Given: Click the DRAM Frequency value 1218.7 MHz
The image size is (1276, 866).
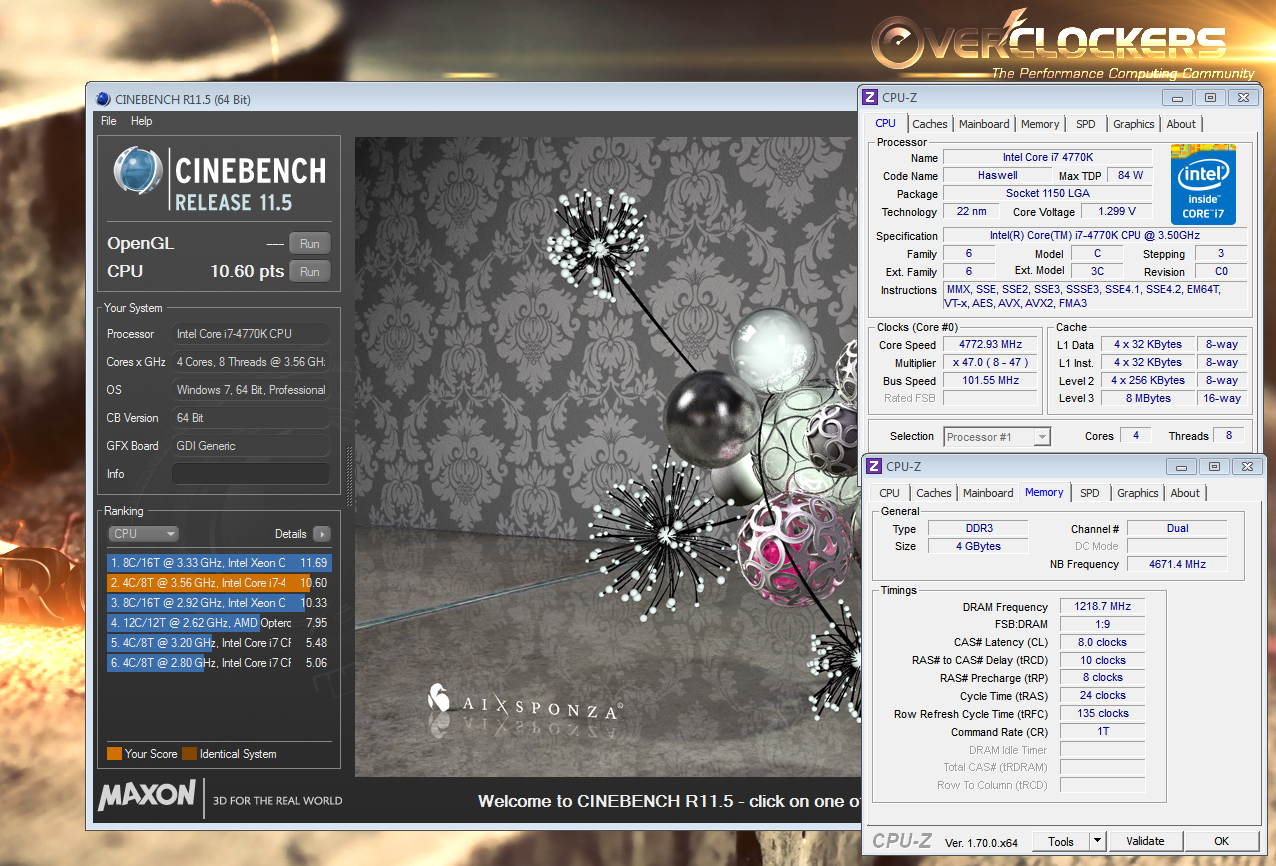Looking at the screenshot, I should point(1103,607).
